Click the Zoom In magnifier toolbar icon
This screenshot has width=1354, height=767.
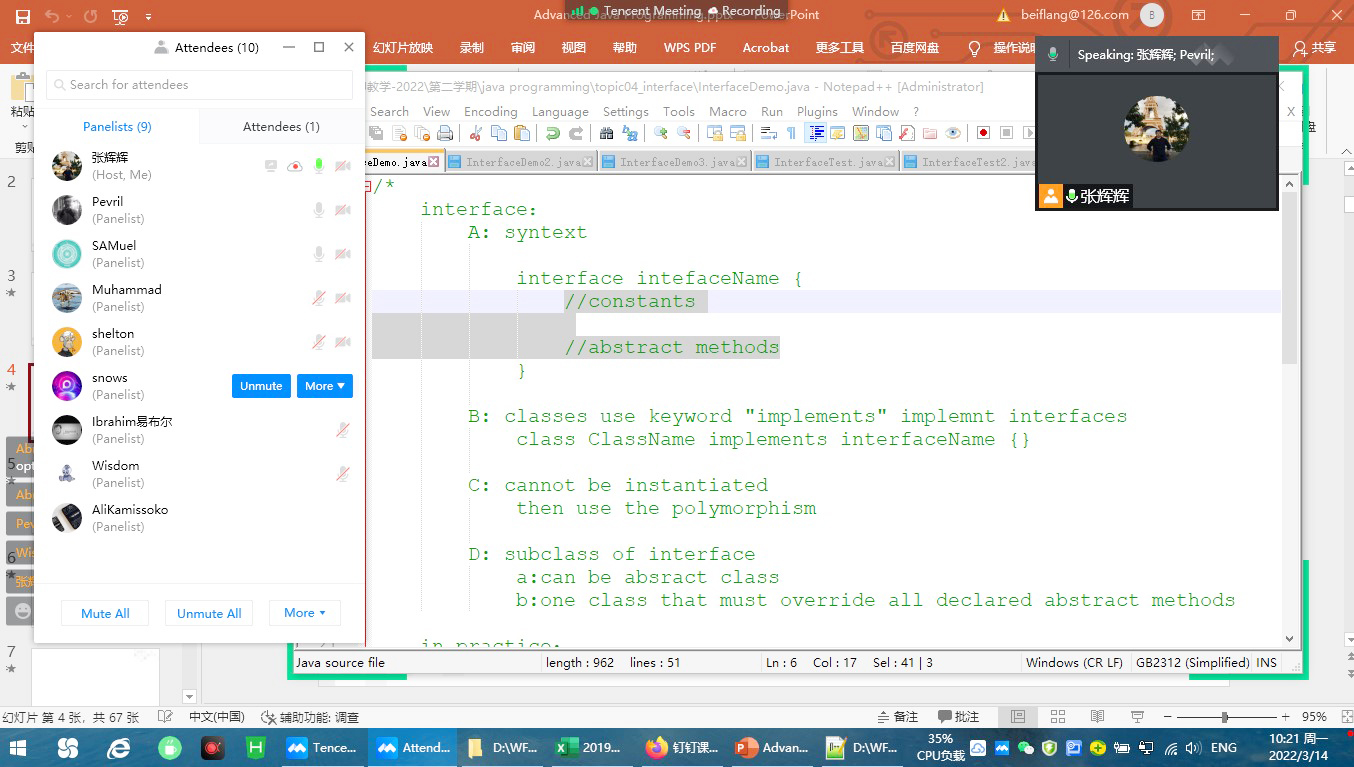[x=661, y=133]
